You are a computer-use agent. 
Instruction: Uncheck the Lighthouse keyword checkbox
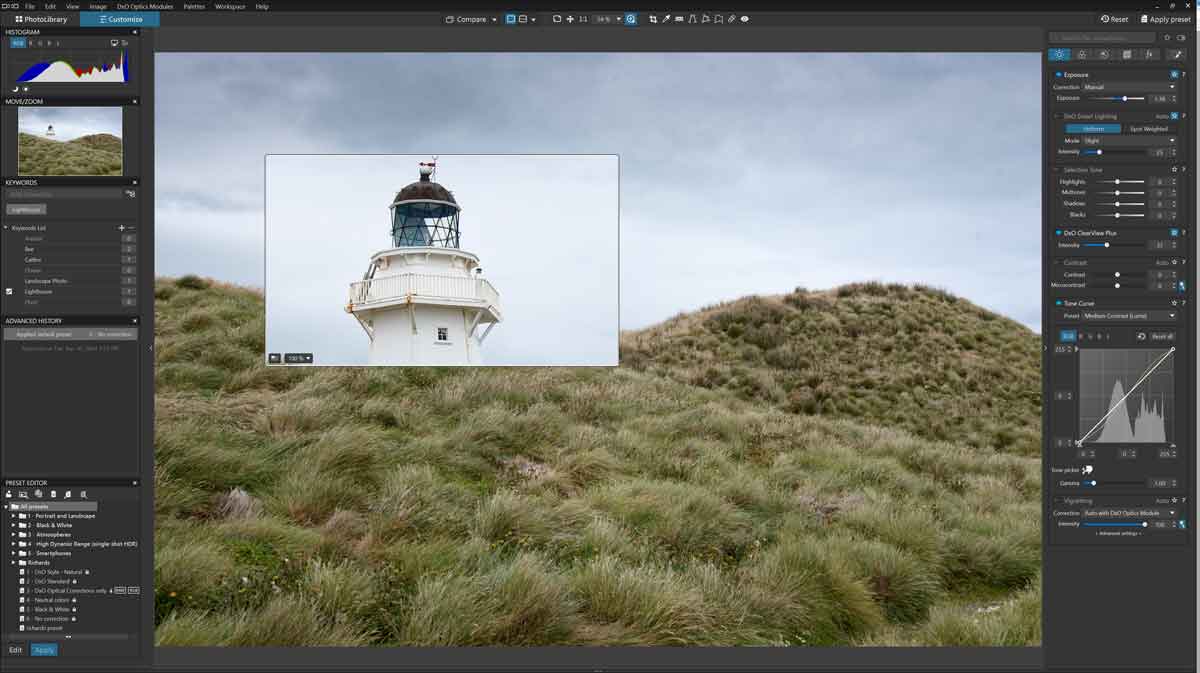click(9, 292)
